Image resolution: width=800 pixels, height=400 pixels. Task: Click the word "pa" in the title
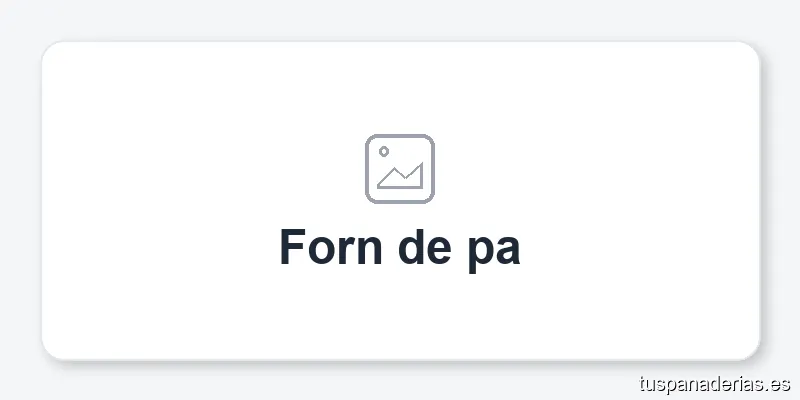click(x=494, y=249)
